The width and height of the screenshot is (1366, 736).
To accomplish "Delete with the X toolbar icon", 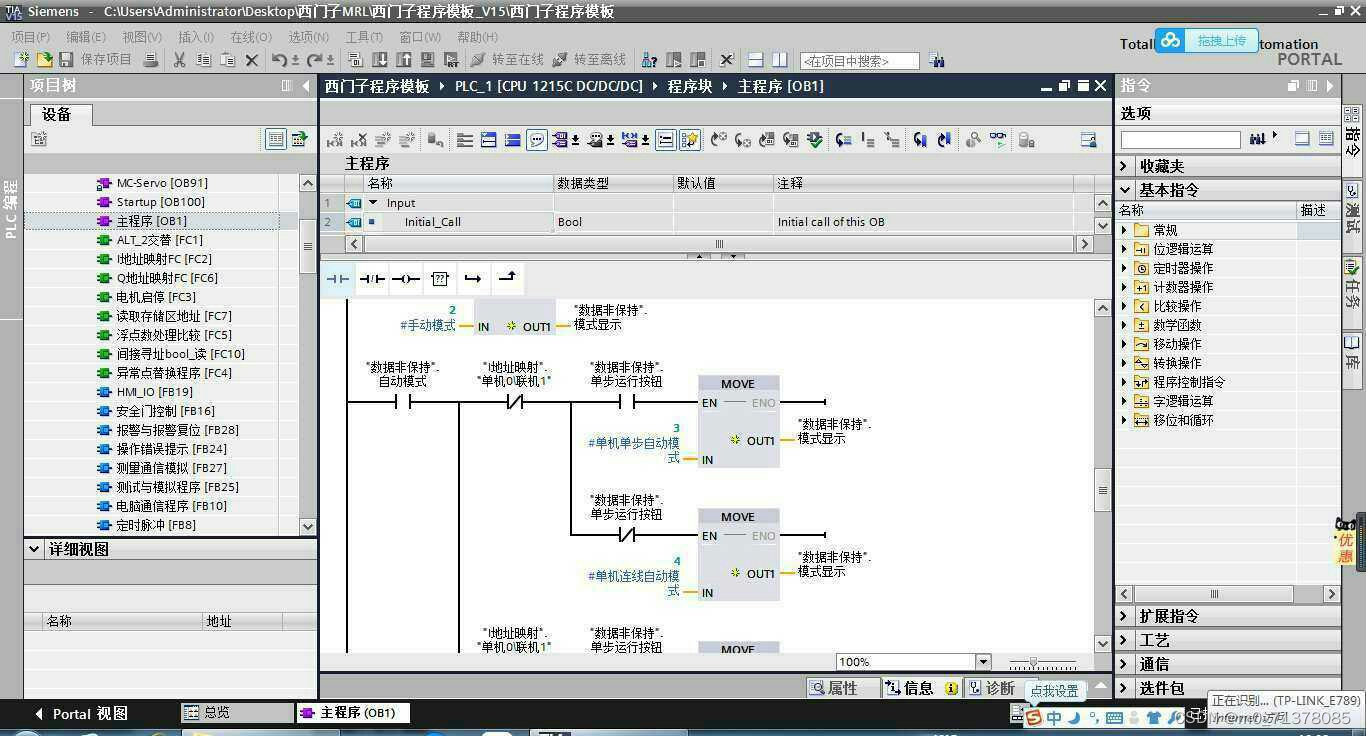I will coord(252,60).
